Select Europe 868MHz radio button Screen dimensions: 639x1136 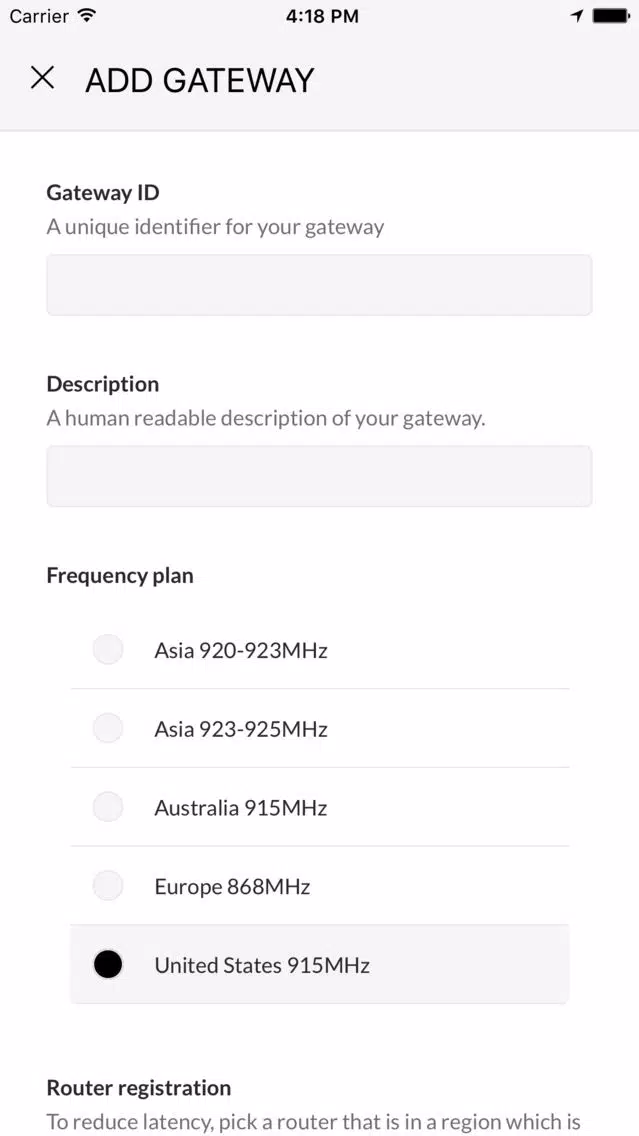click(108, 885)
